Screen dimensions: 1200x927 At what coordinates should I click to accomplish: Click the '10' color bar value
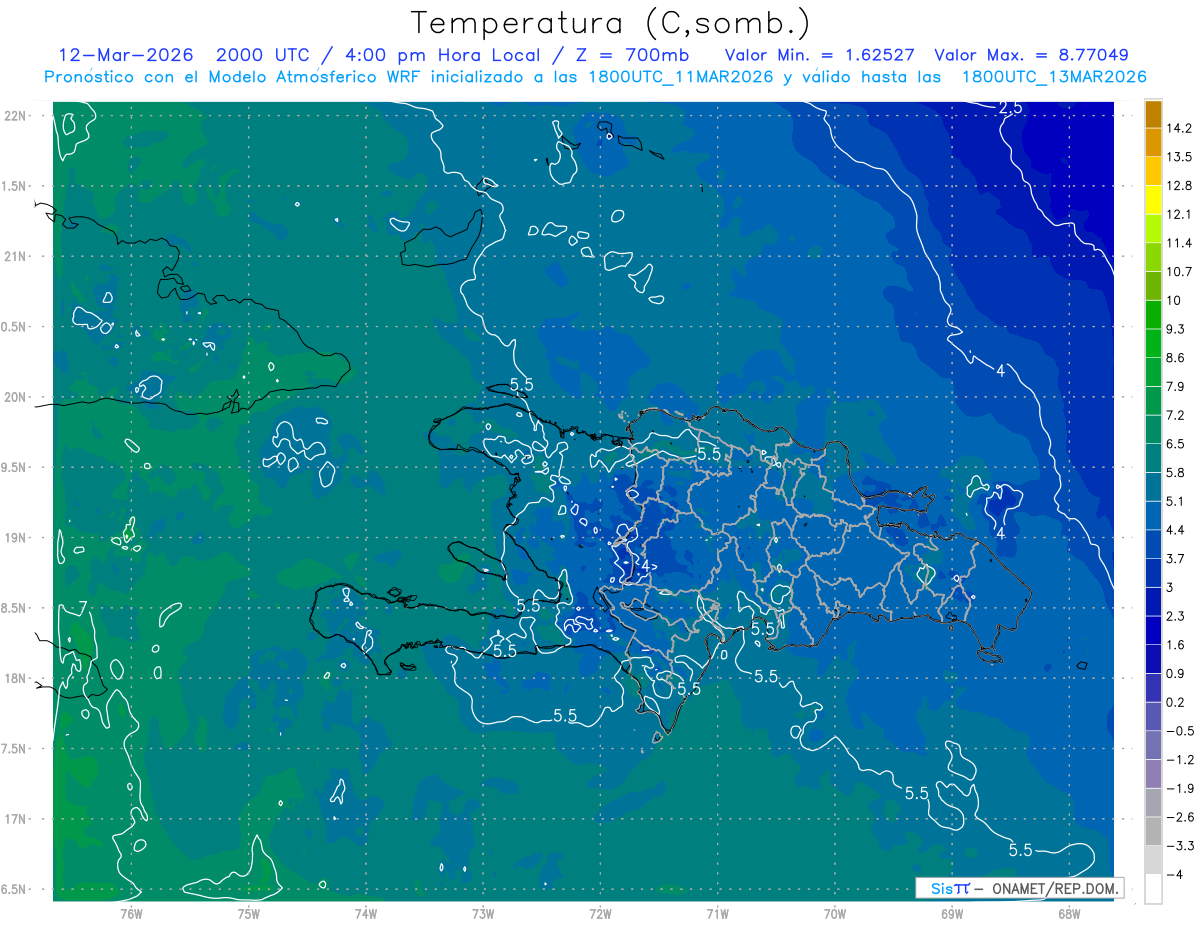1173,301
